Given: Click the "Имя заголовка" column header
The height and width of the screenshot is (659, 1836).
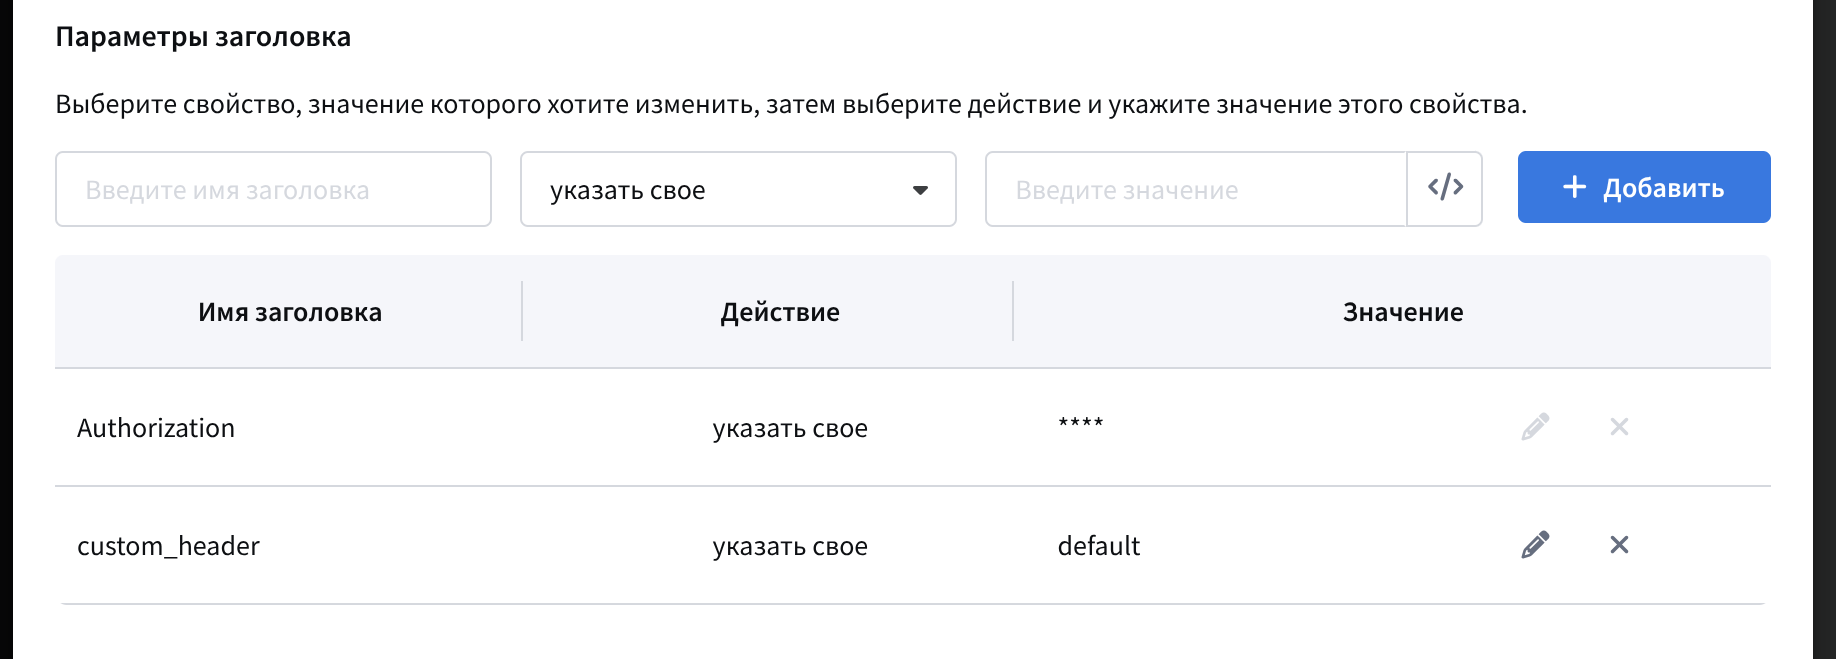Looking at the screenshot, I should (290, 312).
